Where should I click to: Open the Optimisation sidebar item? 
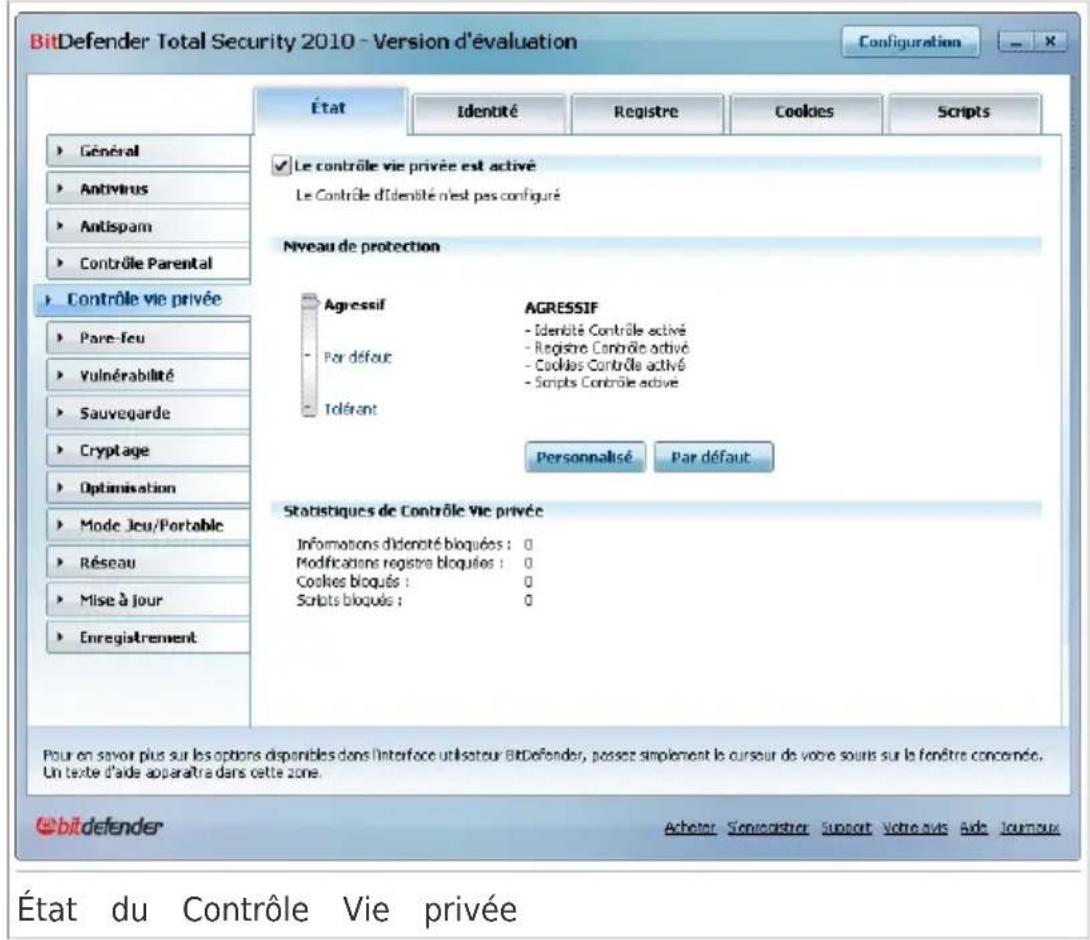click(x=148, y=488)
